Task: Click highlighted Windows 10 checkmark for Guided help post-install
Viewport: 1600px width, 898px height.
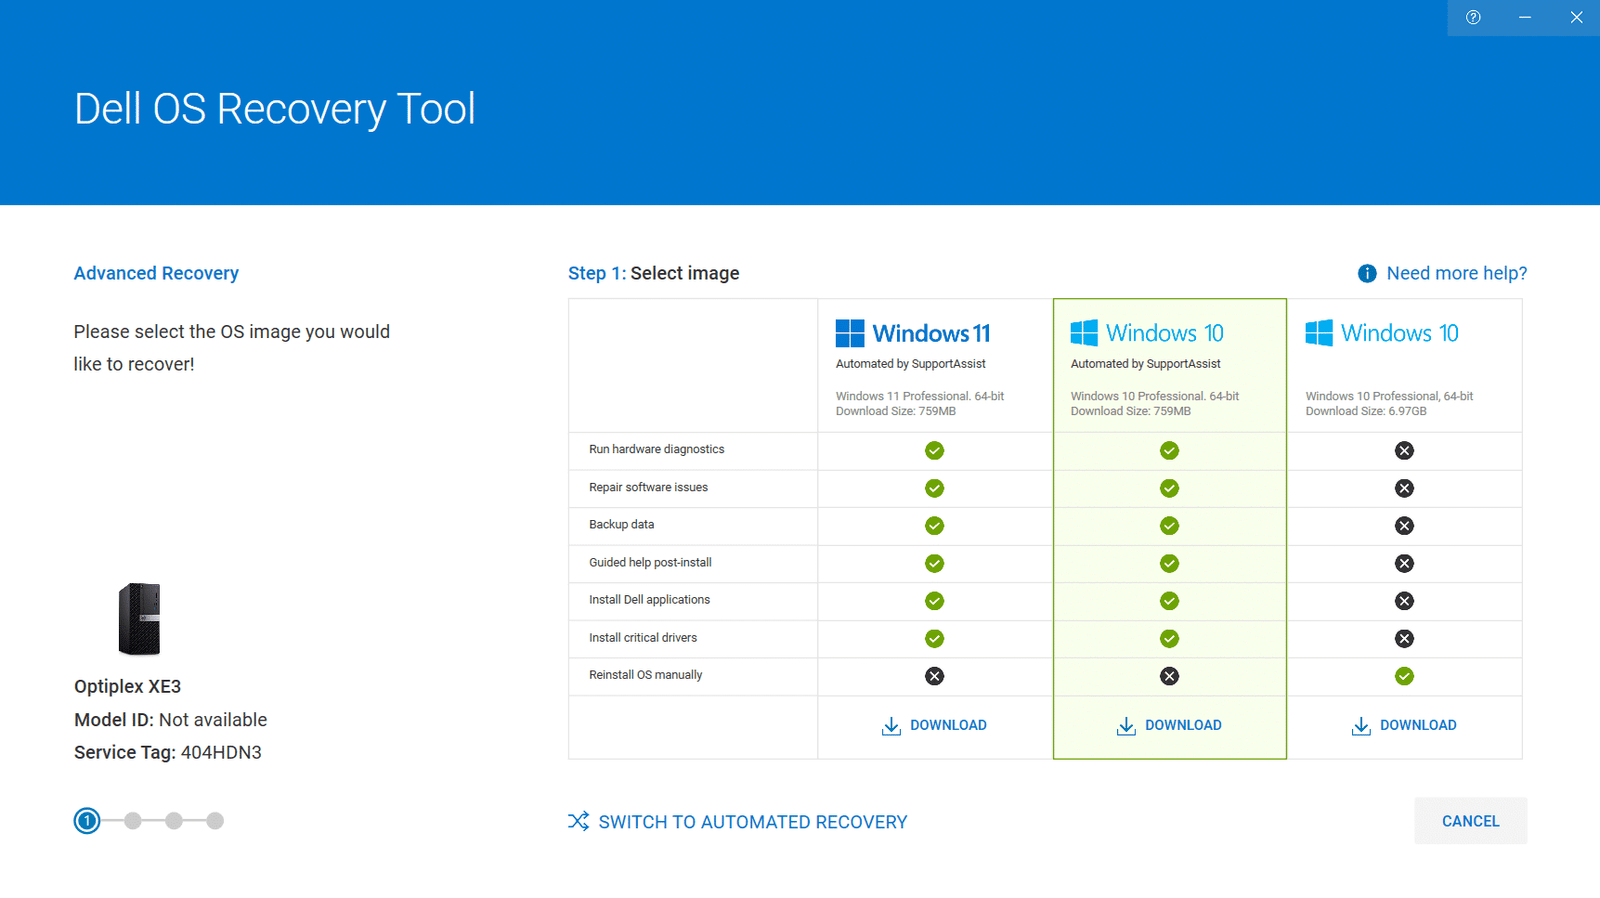Action: tap(1169, 563)
